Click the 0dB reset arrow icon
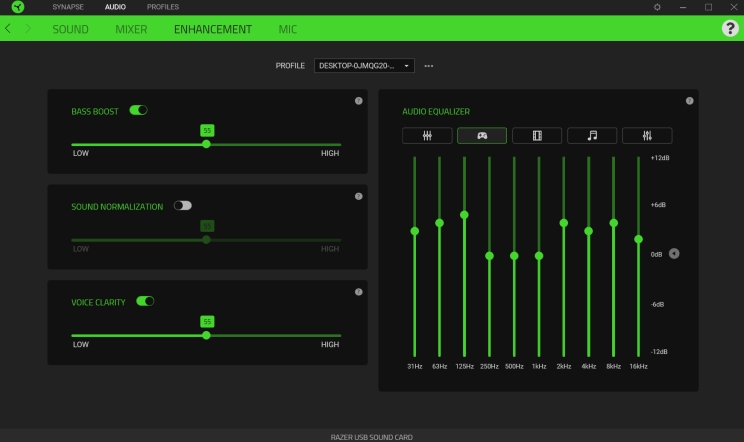The width and height of the screenshot is (744, 442). pyautogui.click(x=674, y=254)
